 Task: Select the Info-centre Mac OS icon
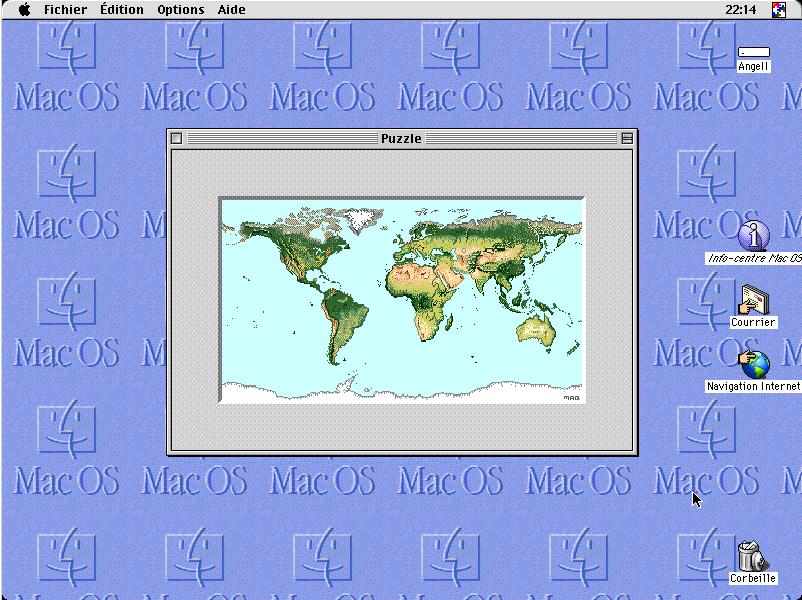coord(753,235)
